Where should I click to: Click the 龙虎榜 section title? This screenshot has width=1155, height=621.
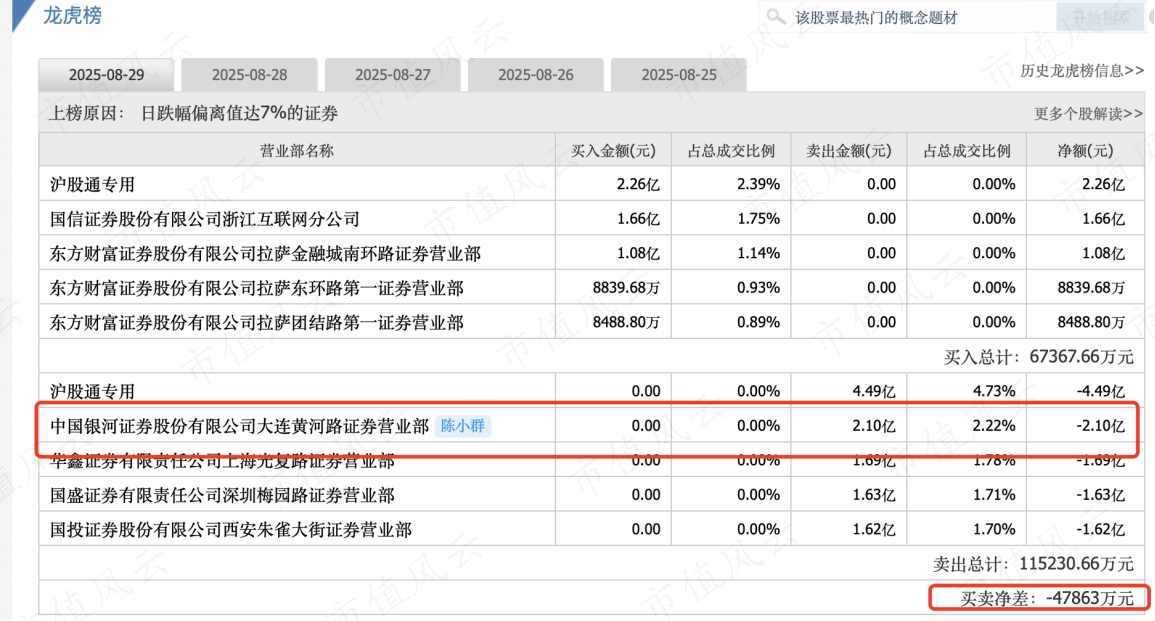(72, 15)
